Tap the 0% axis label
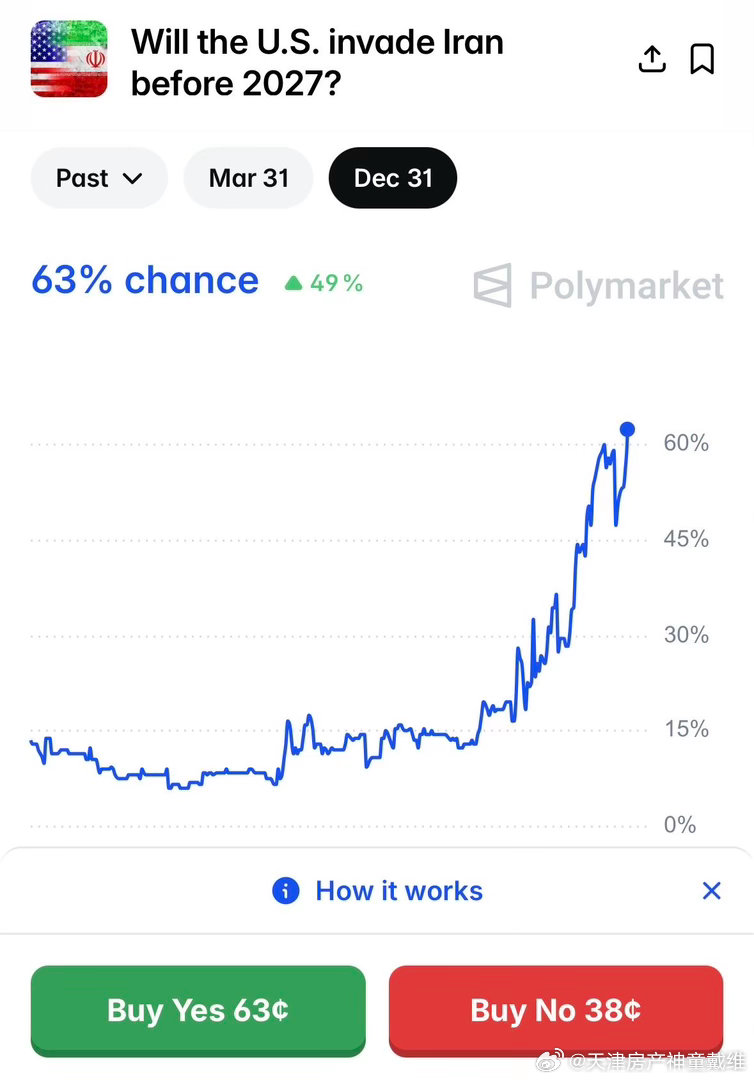Image resolution: width=754 pixels, height=1080 pixels. point(680,825)
